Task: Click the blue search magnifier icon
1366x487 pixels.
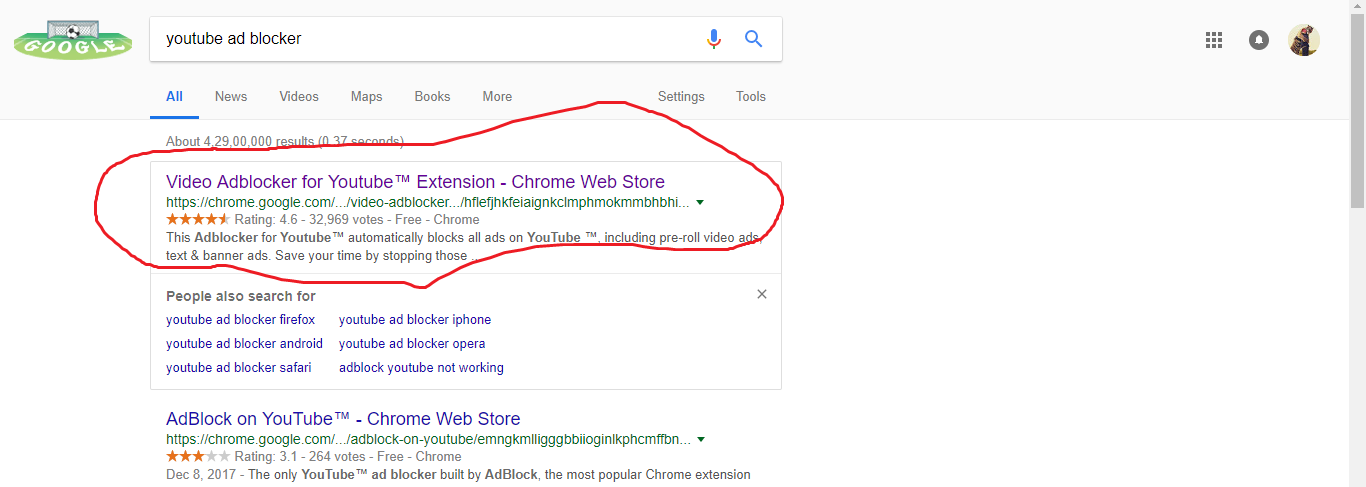Action: (754, 39)
